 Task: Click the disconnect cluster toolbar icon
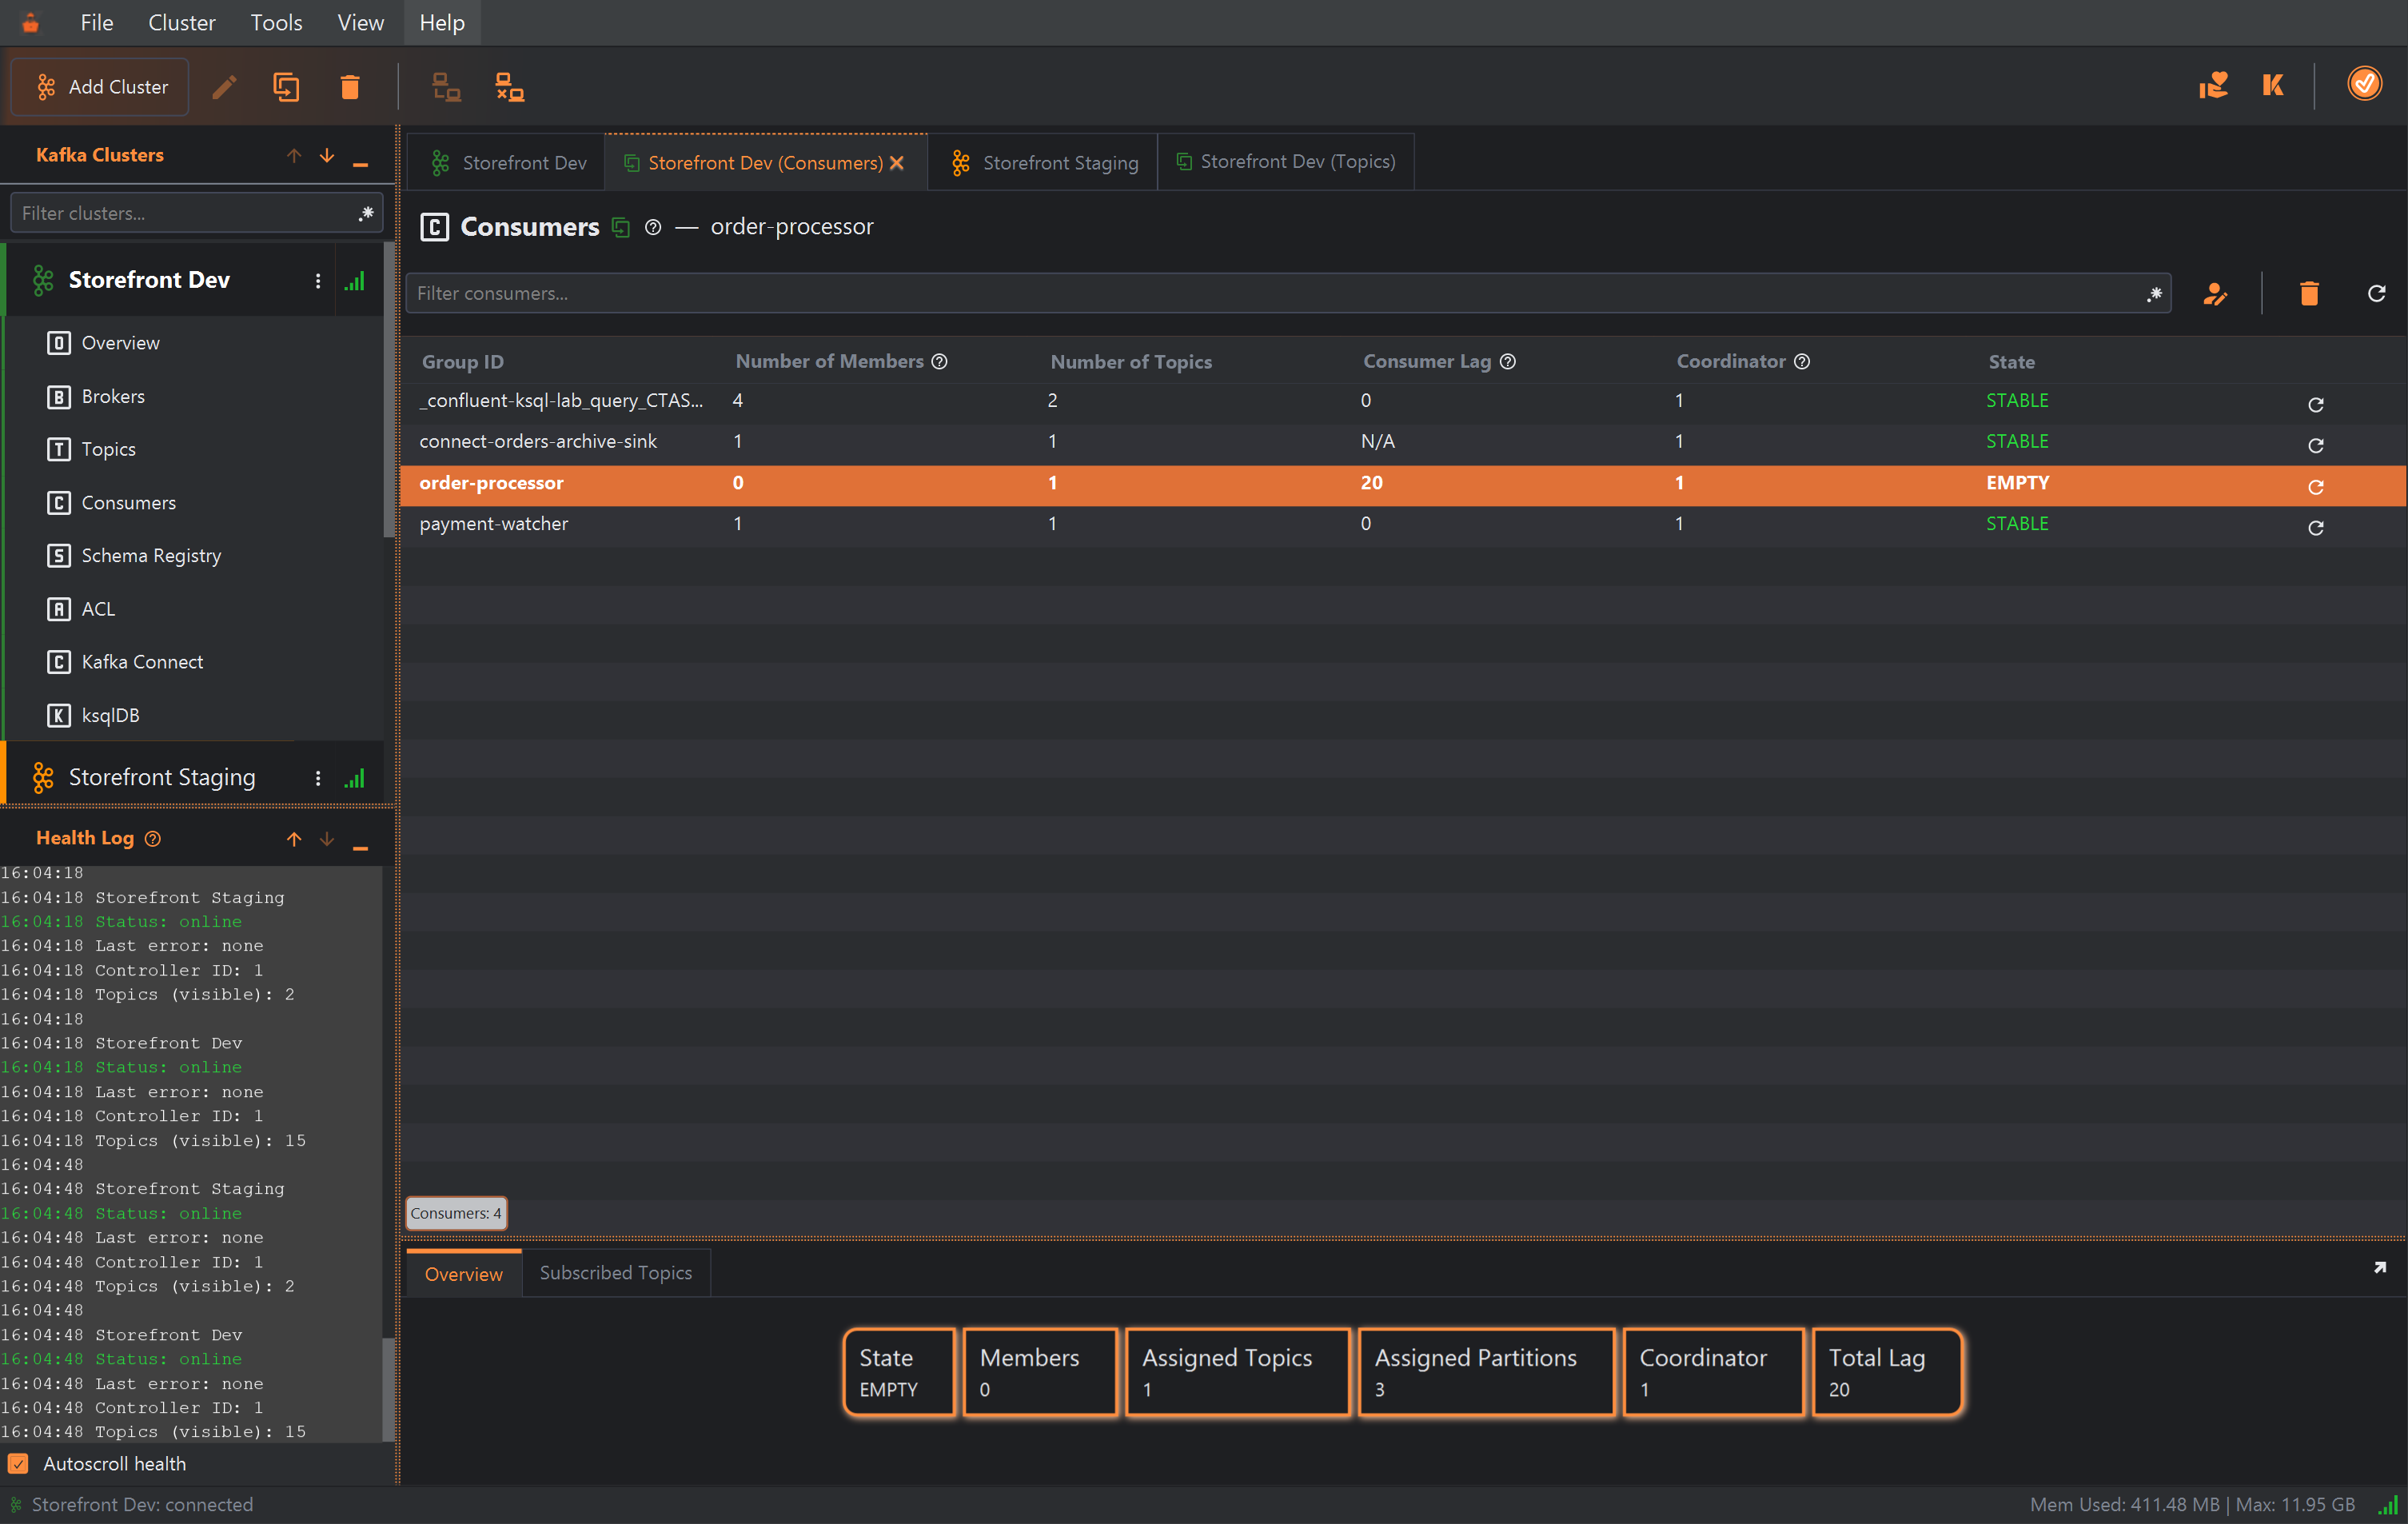pyautogui.click(x=510, y=87)
